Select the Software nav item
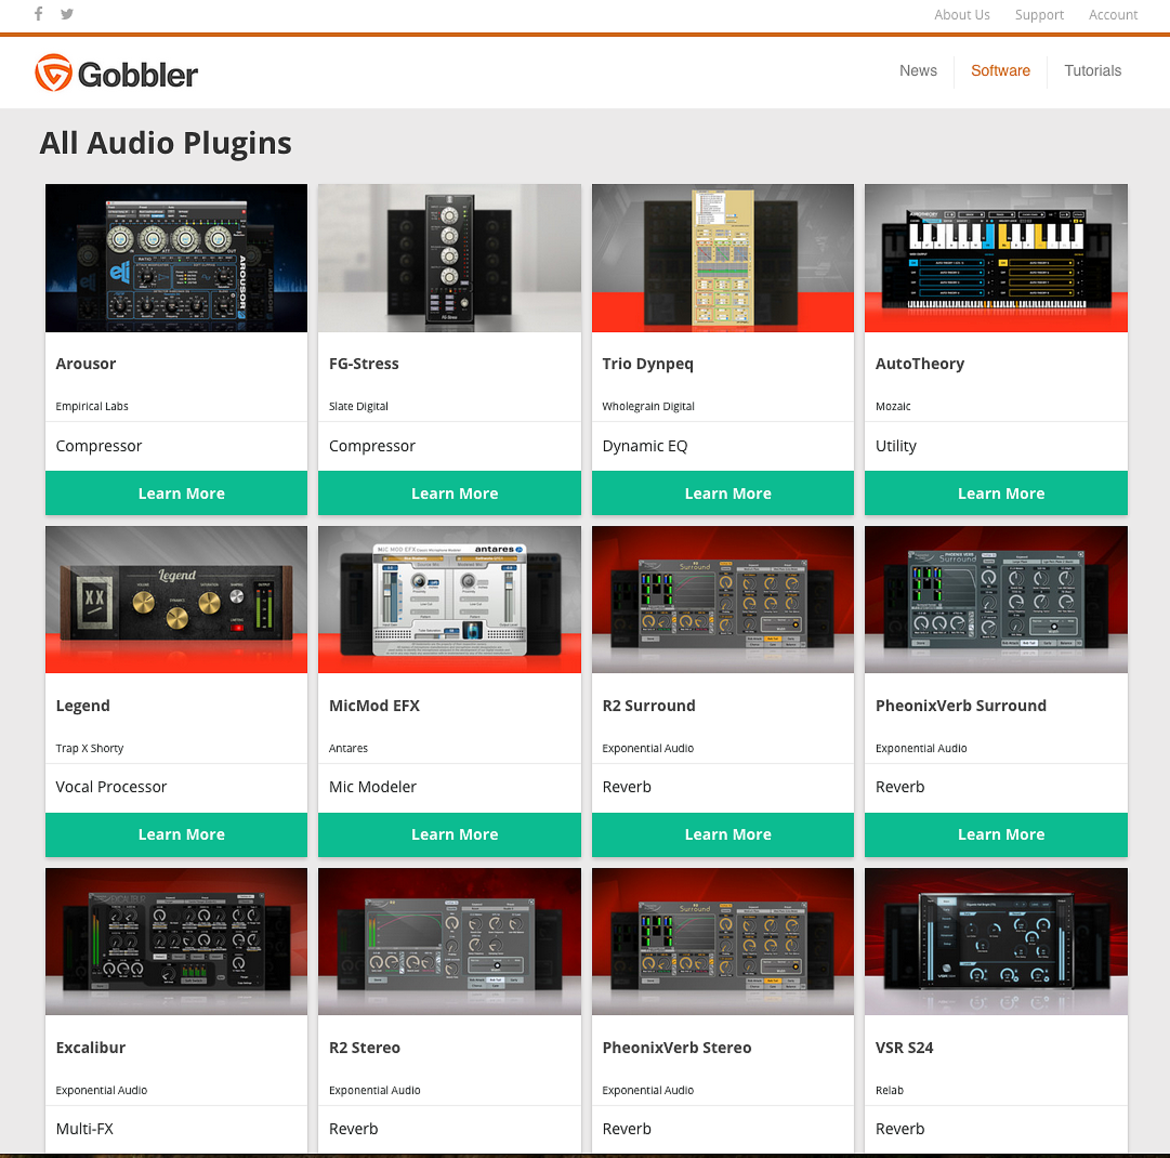This screenshot has width=1170, height=1158. (1000, 71)
